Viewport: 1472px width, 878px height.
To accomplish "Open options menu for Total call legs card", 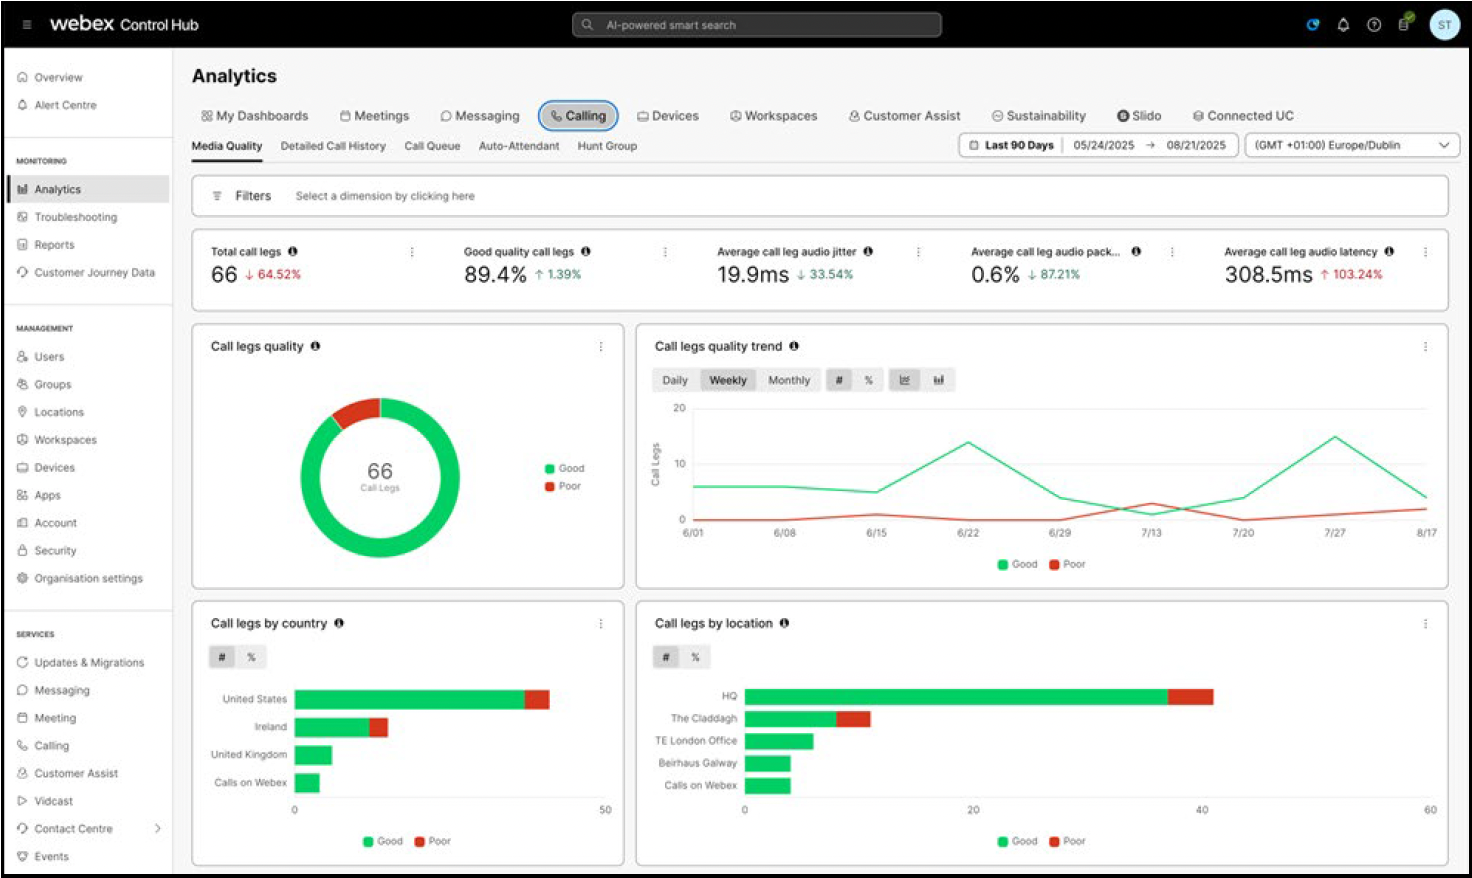I will 412,252.
